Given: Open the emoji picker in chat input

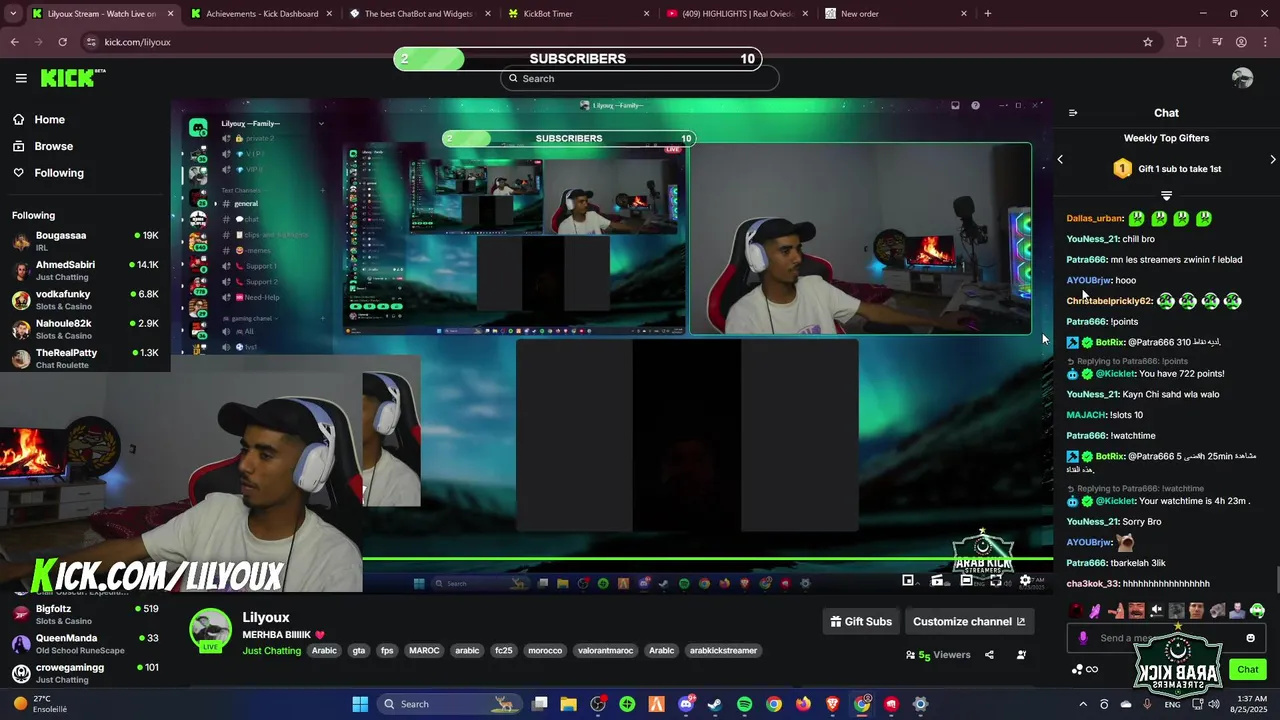Looking at the screenshot, I should pos(1250,638).
